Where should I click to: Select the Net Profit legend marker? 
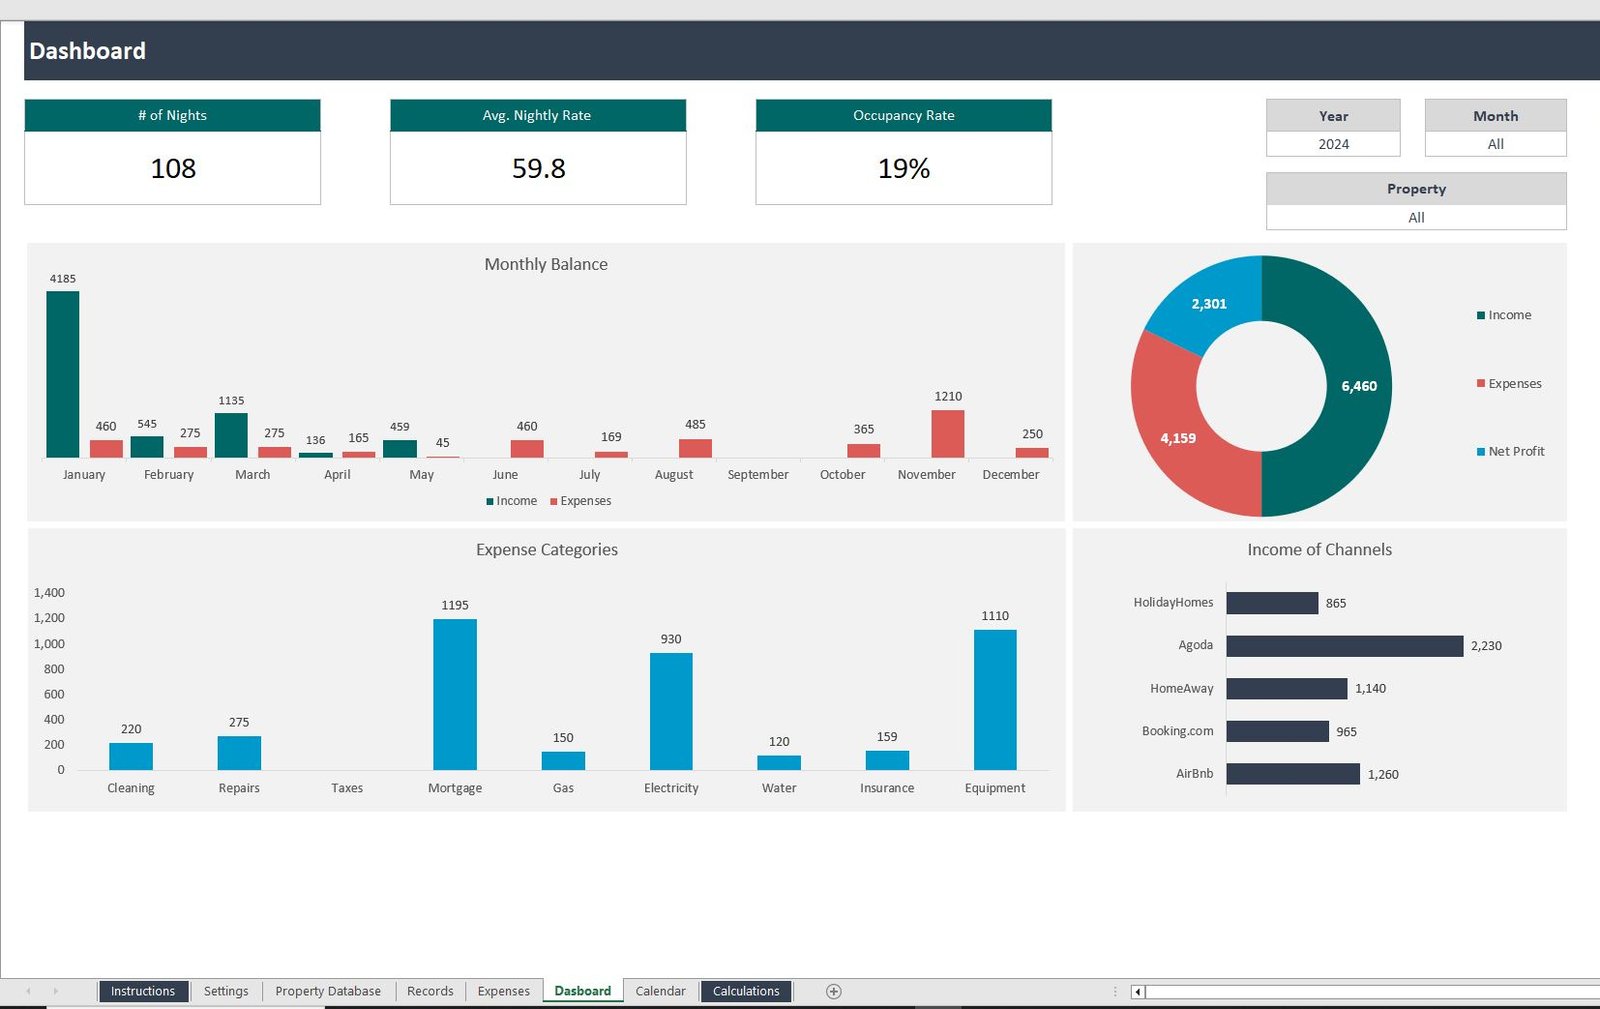coord(1481,452)
